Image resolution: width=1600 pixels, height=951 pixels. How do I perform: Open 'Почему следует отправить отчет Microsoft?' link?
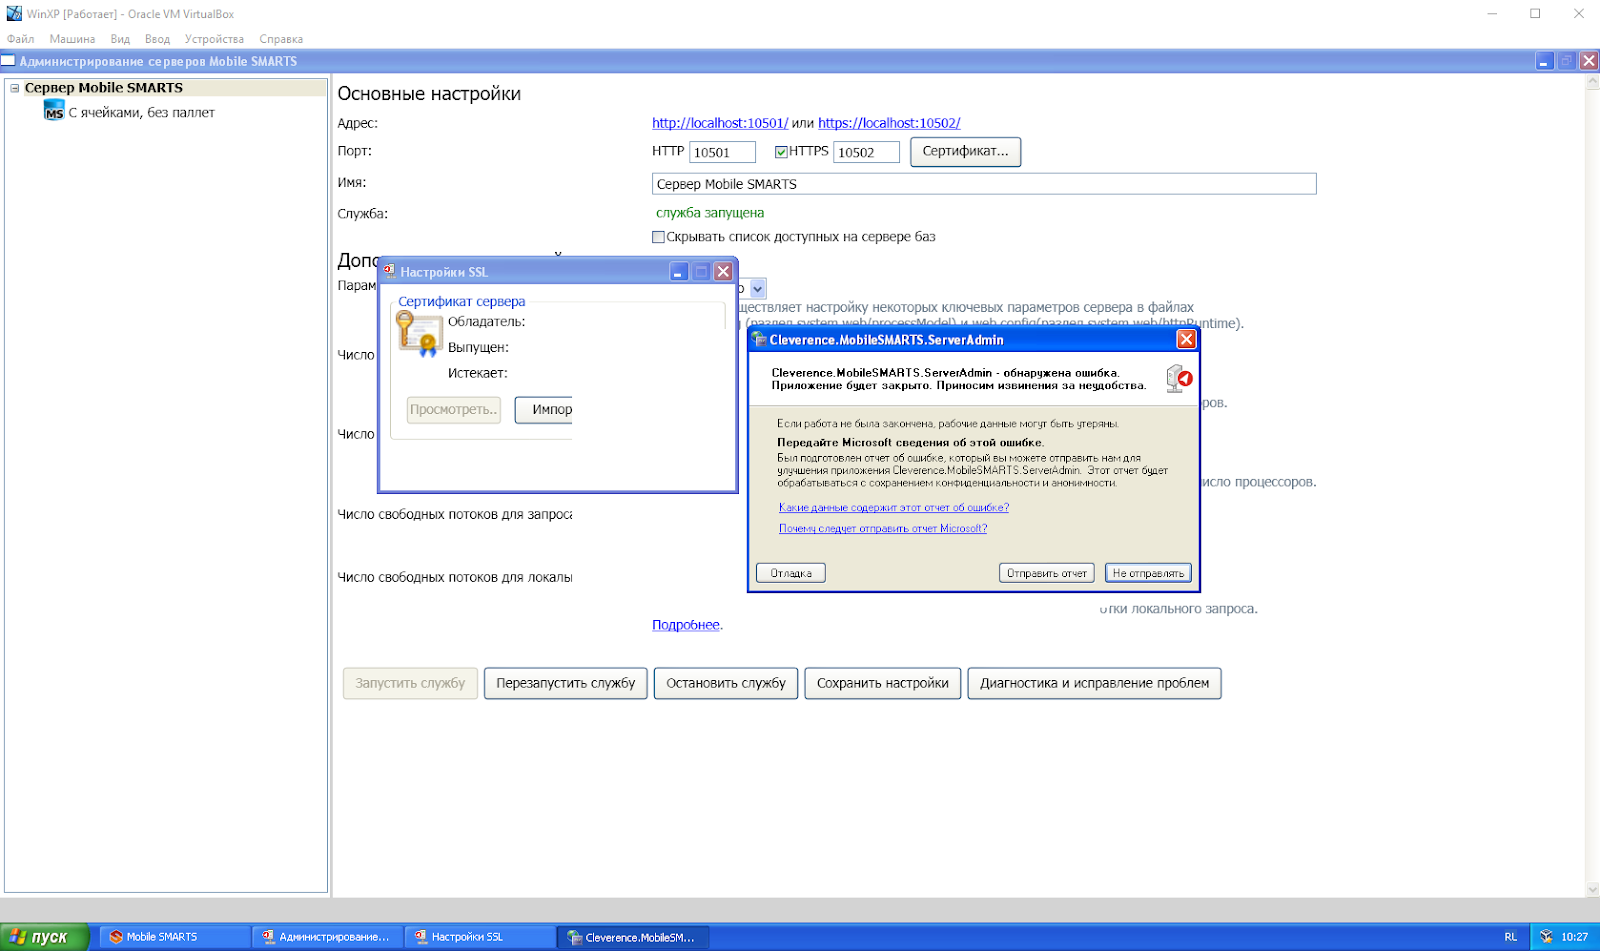(883, 529)
